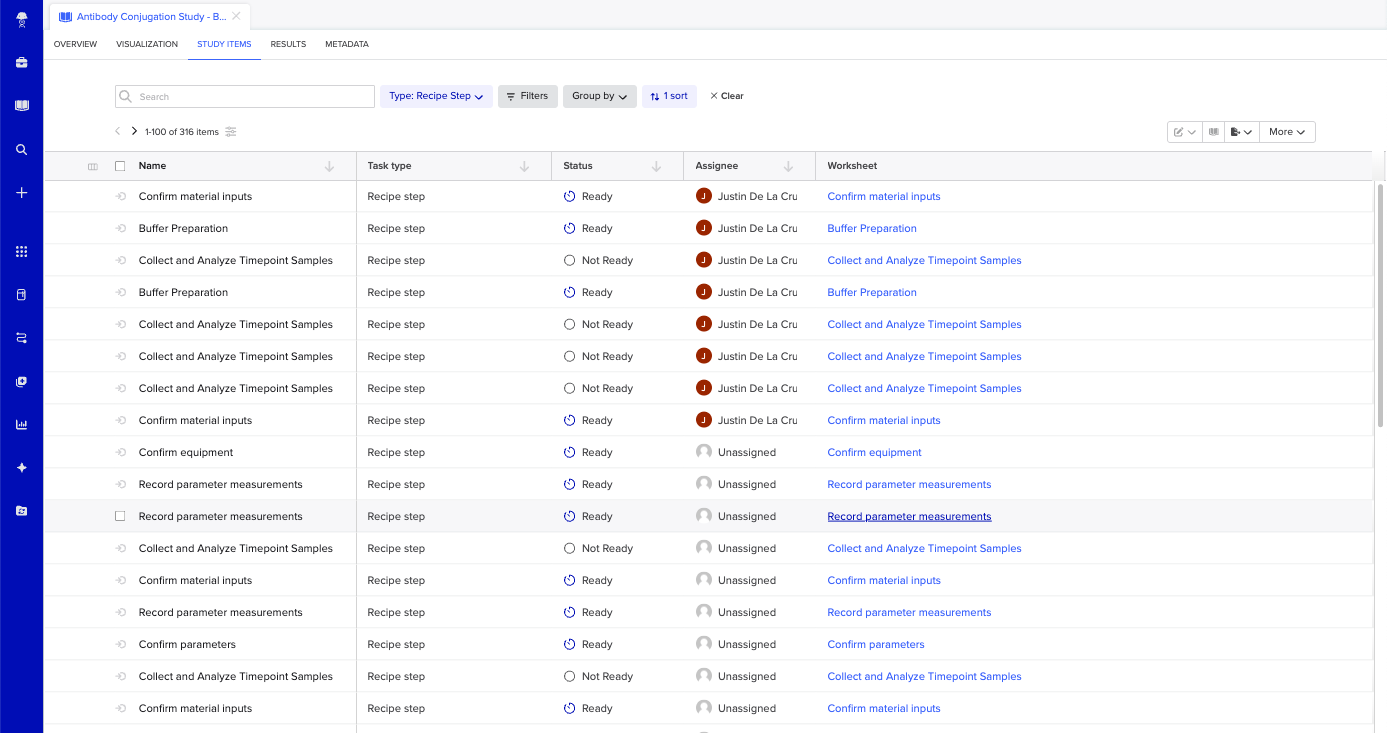Click the bar chart icon in sidebar
The image size is (1387, 733).
[21, 424]
